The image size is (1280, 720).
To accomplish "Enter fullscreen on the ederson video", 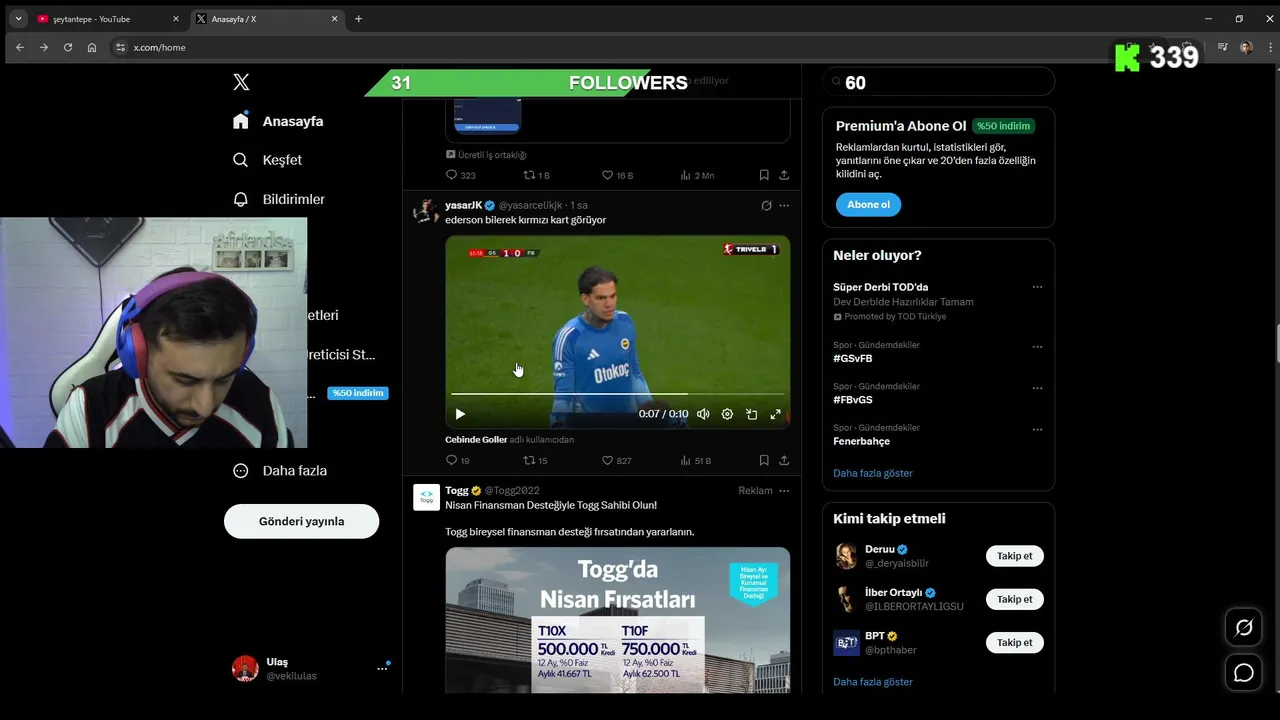I will click(775, 414).
